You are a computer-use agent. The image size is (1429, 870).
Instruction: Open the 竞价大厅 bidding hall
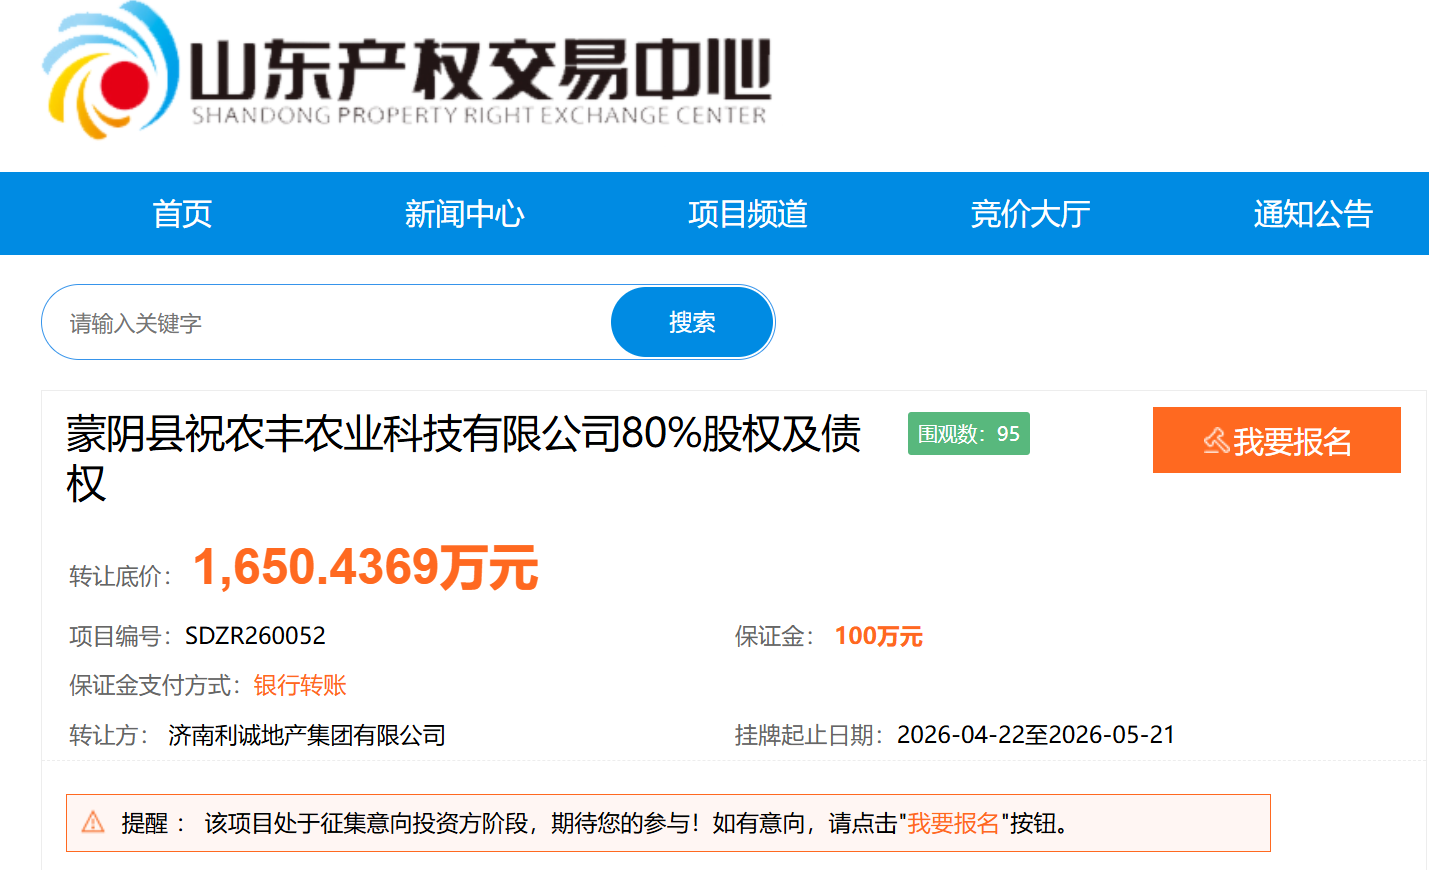point(1030,214)
